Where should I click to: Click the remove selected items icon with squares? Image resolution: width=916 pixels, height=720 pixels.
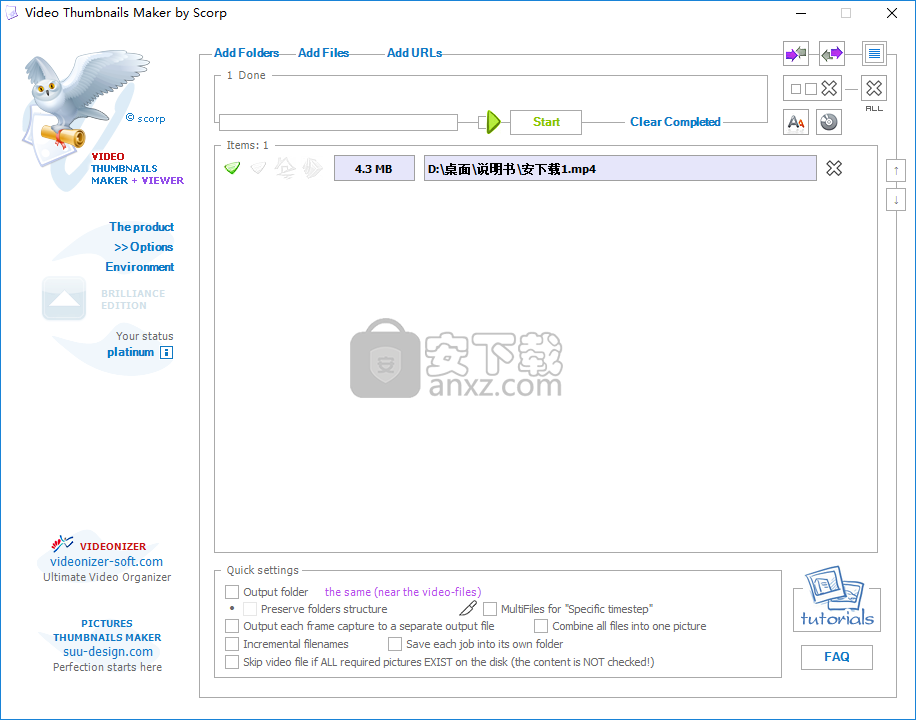[x=813, y=88]
